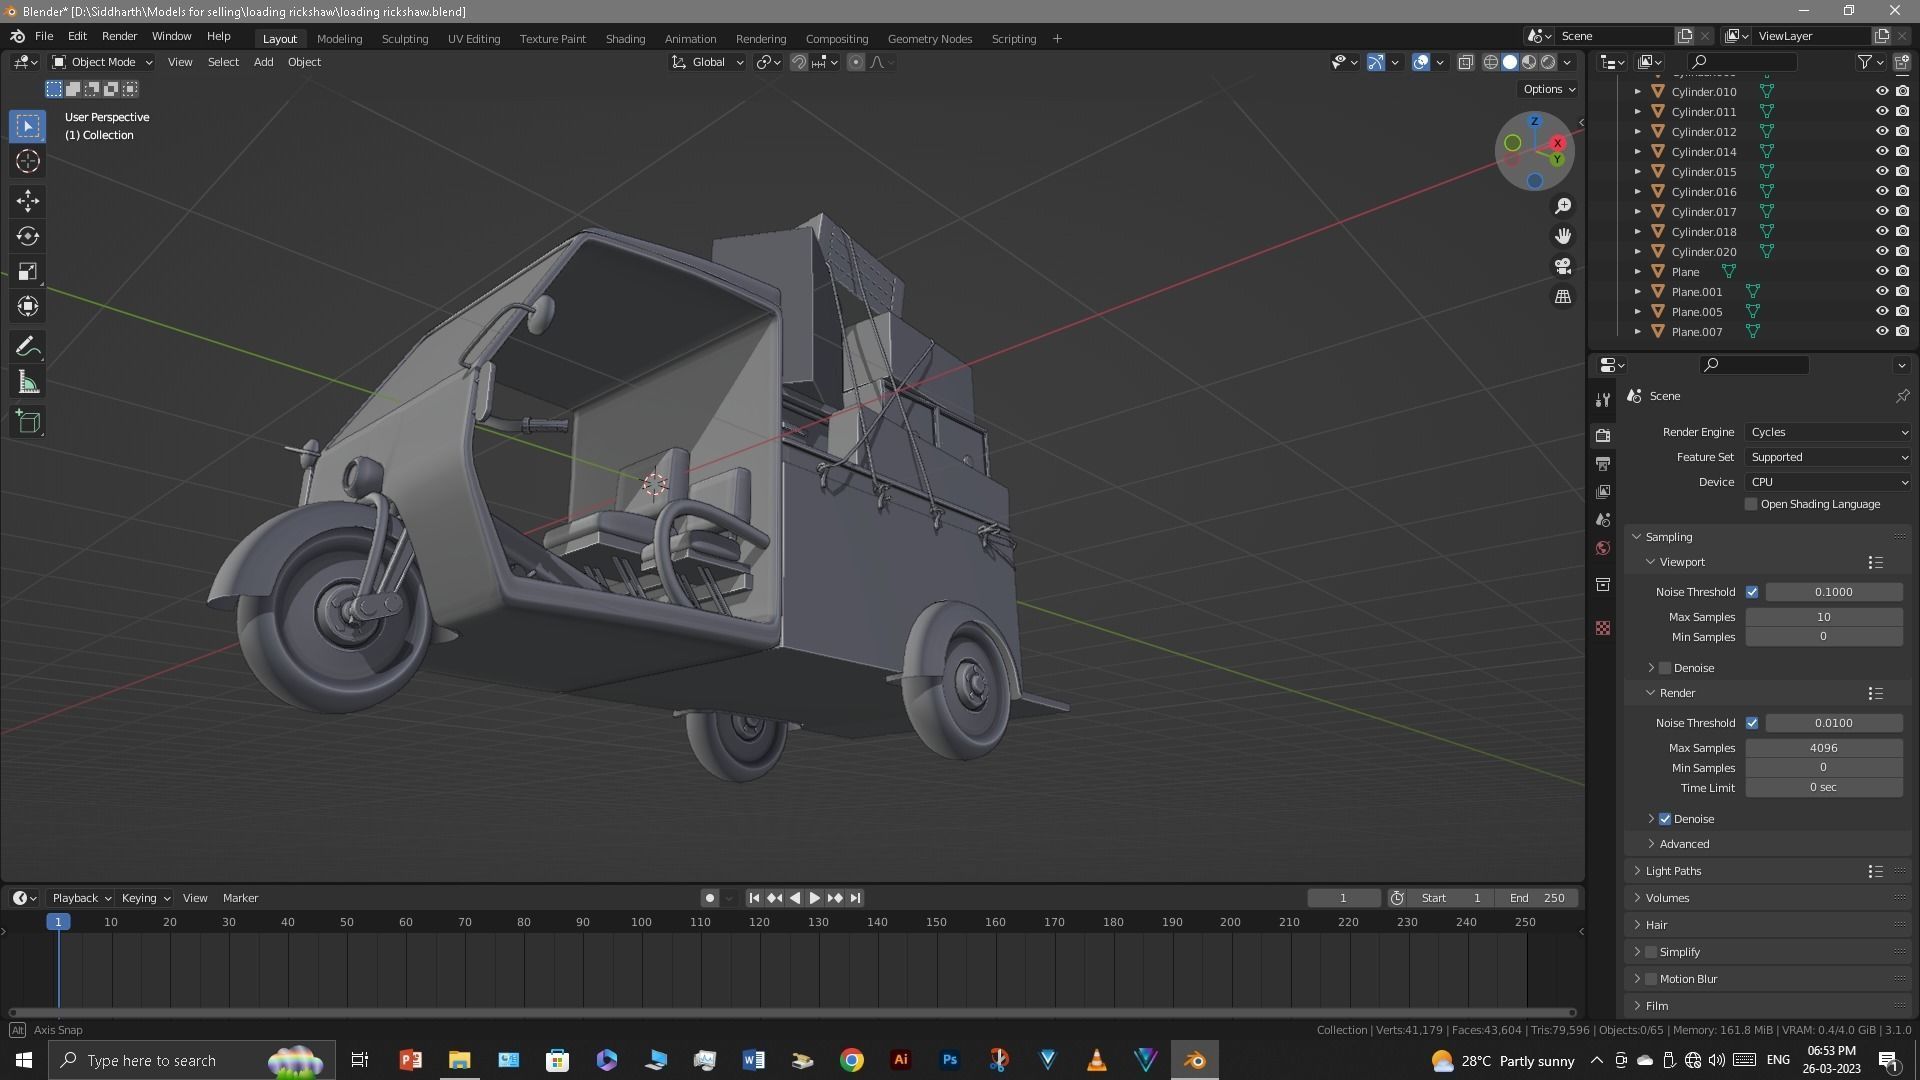Jump to timeline start frame

click(x=754, y=898)
